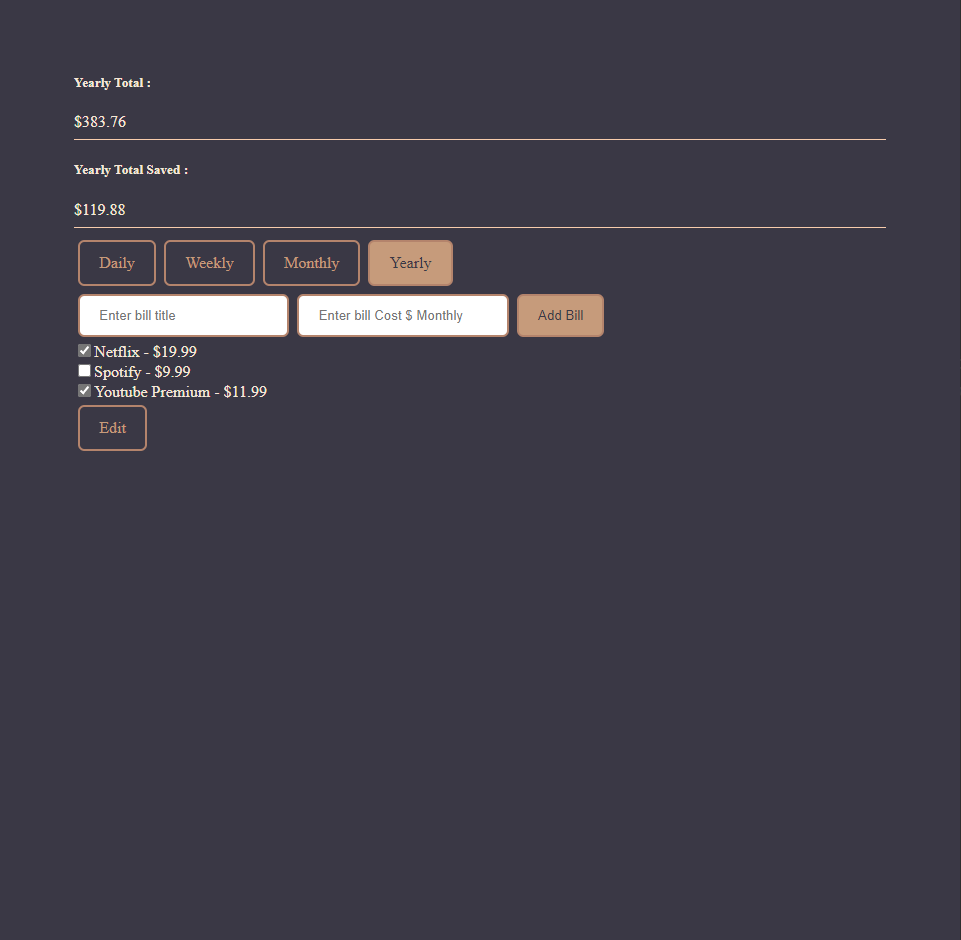Uncheck the Youtube Premium checkbox

pyautogui.click(x=85, y=391)
